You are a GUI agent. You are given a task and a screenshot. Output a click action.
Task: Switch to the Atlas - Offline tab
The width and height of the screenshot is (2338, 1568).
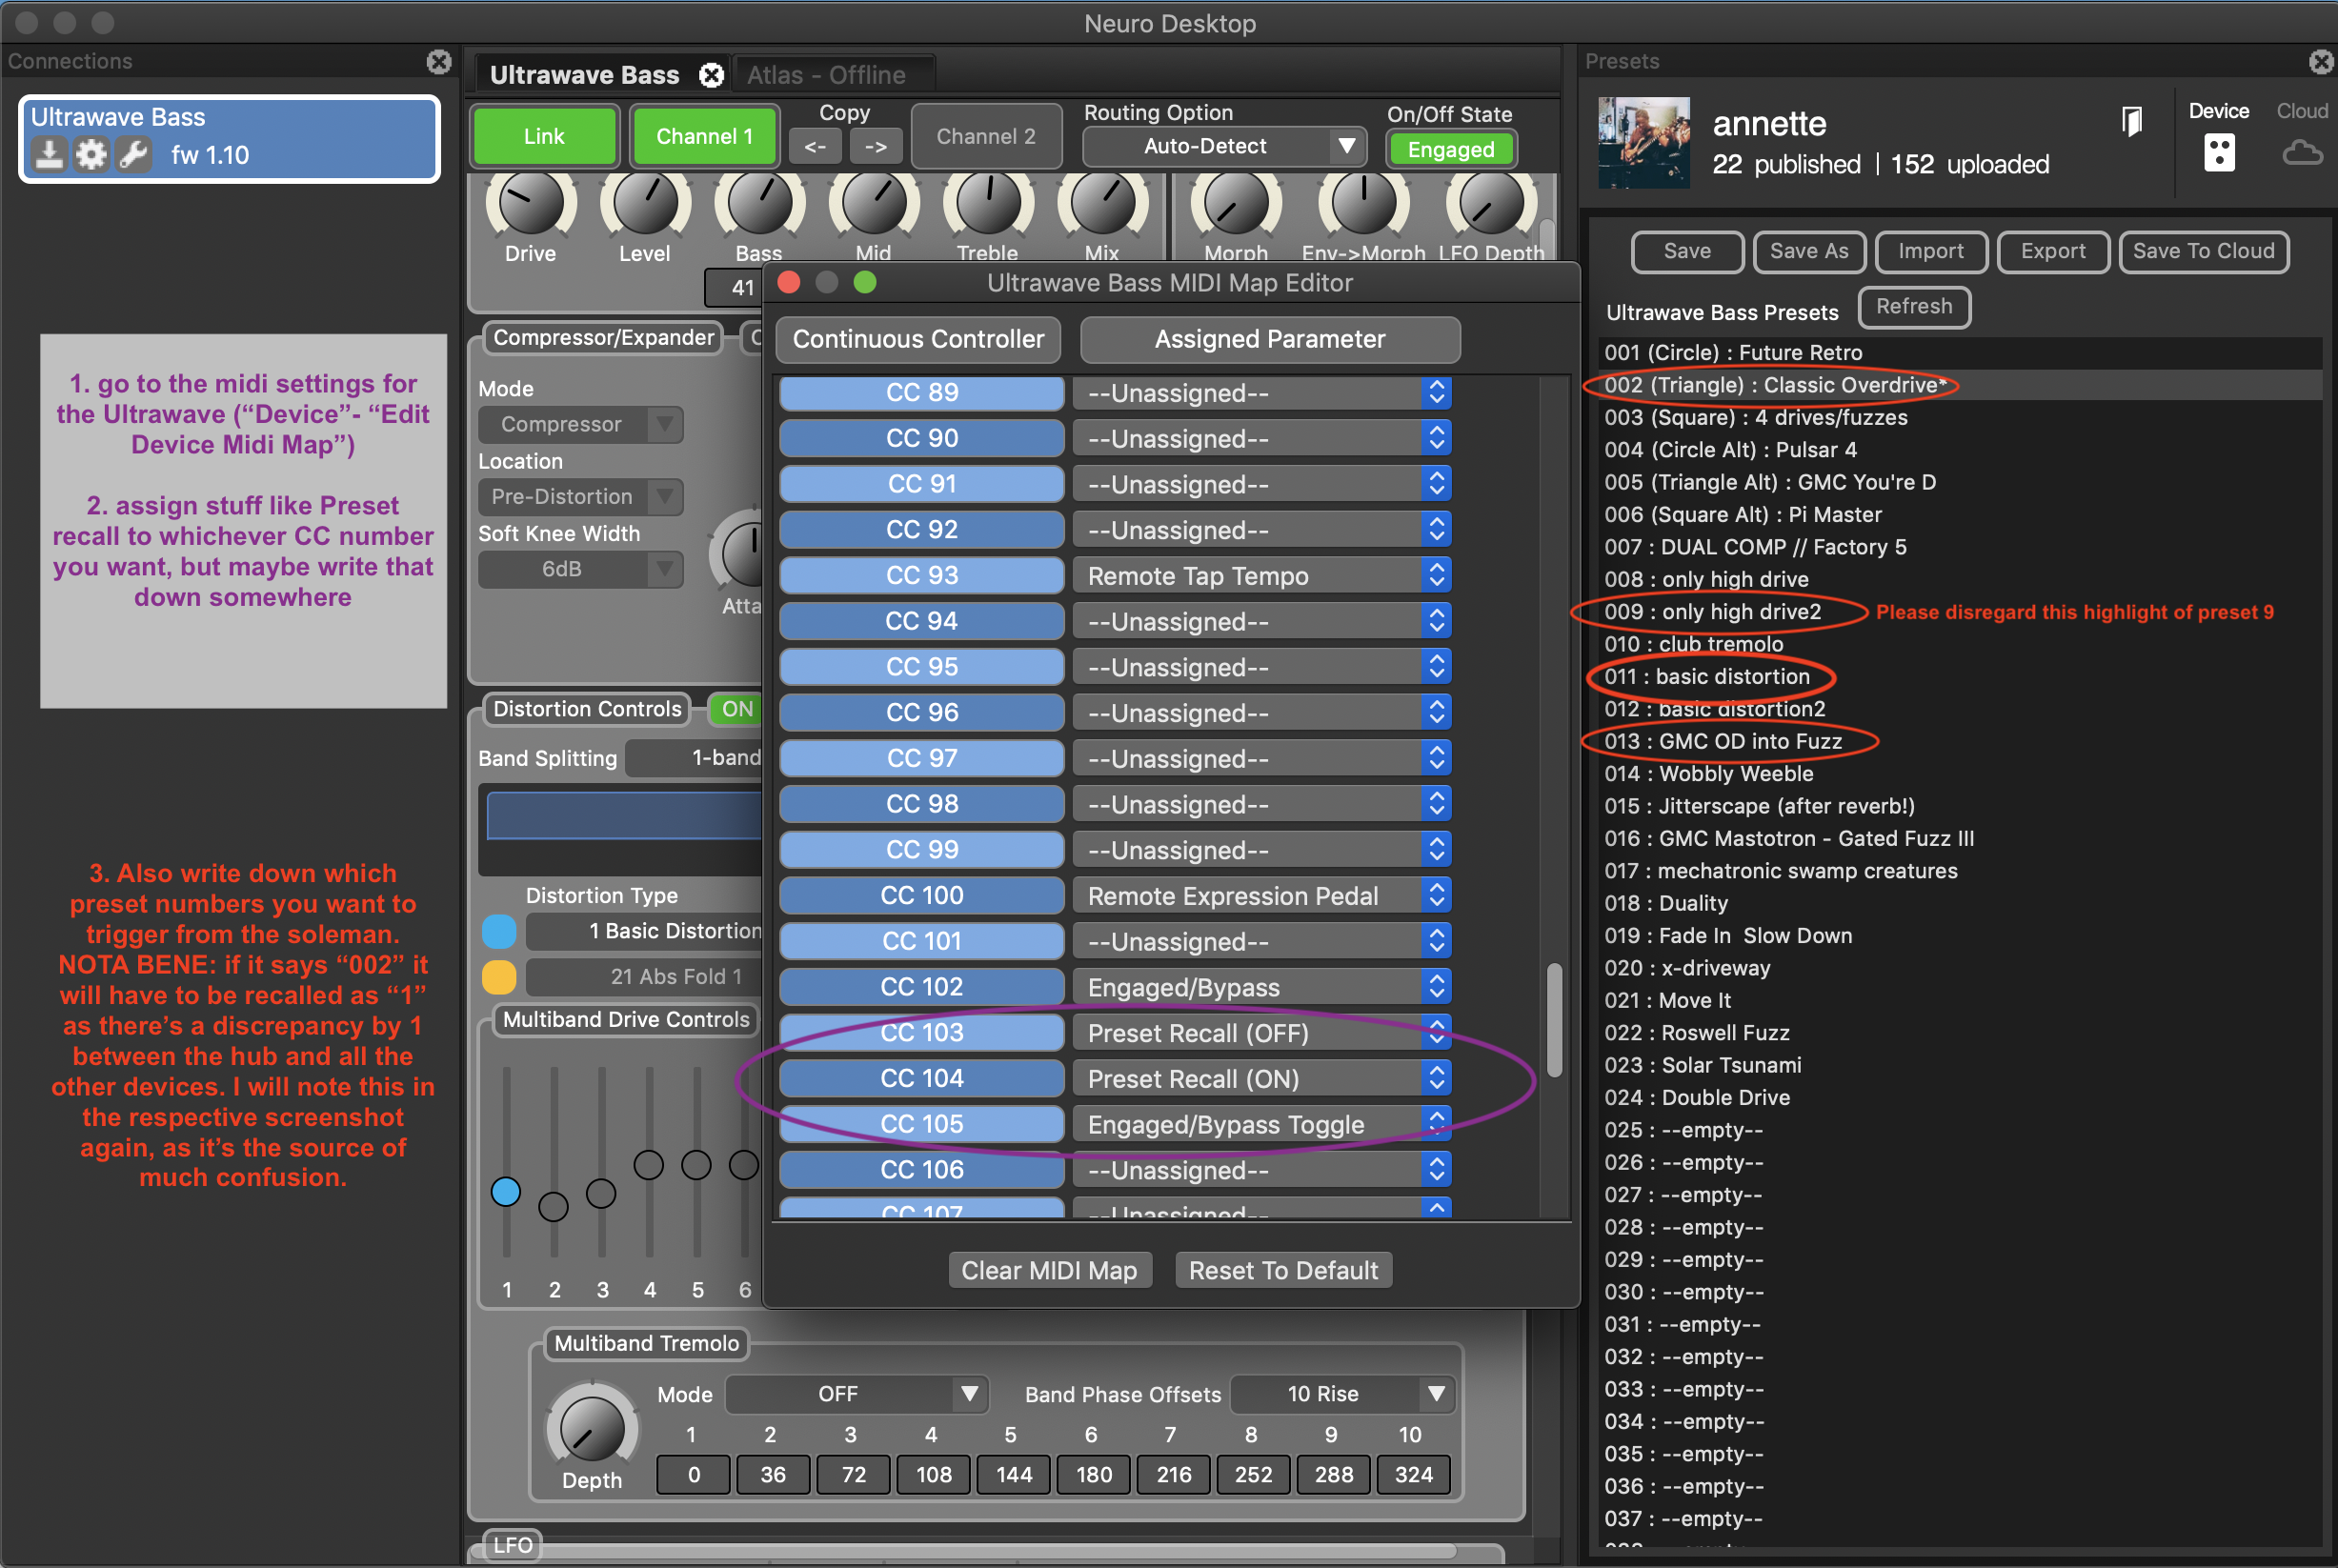click(826, 75)
